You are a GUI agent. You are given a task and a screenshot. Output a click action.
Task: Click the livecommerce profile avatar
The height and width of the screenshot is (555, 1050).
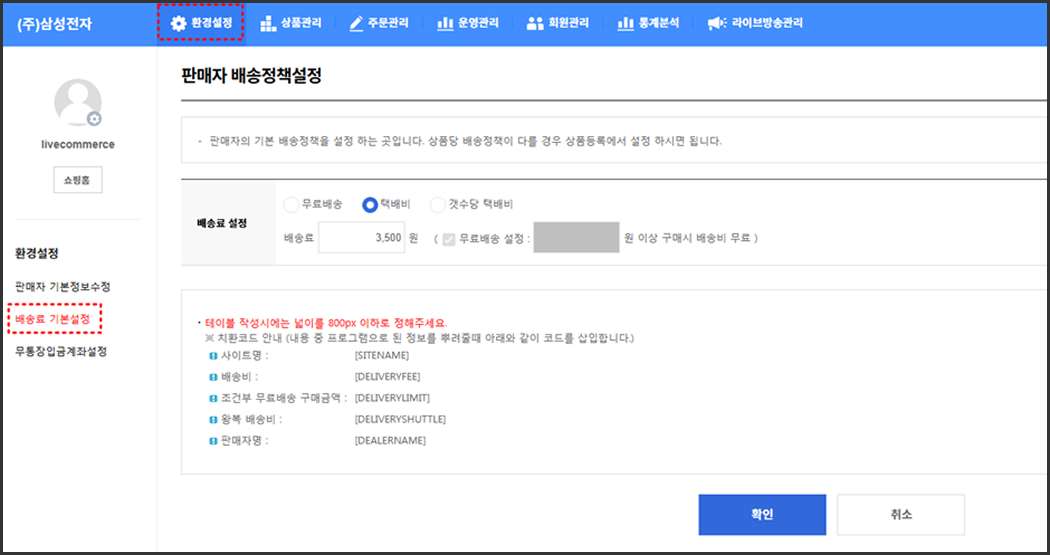(78, 103)
